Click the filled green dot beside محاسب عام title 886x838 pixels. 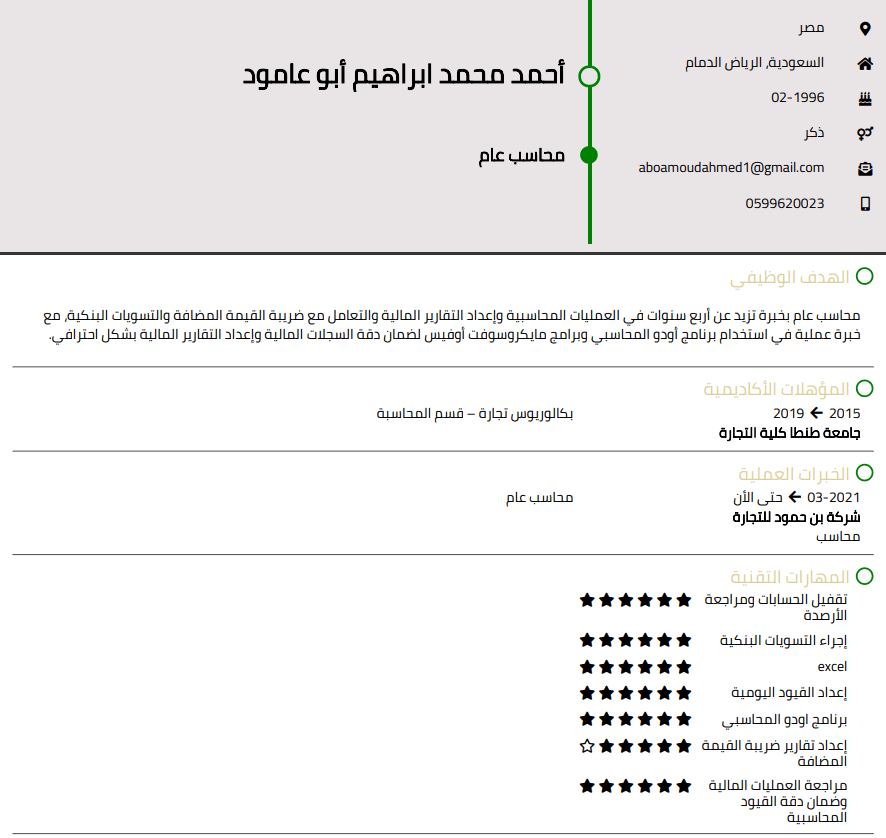pos(589,155)
